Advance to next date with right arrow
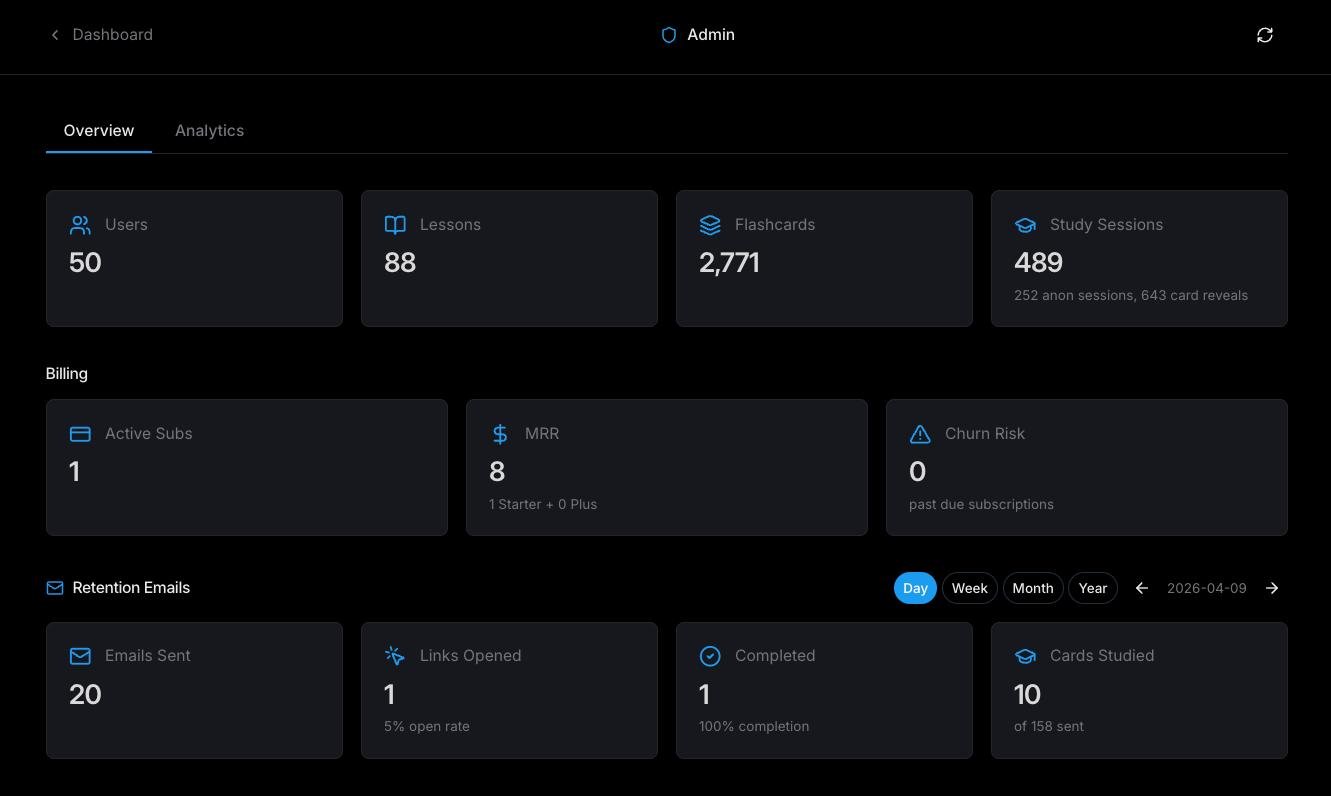Screen dimensions: 1331x796 coord(1272,588)
